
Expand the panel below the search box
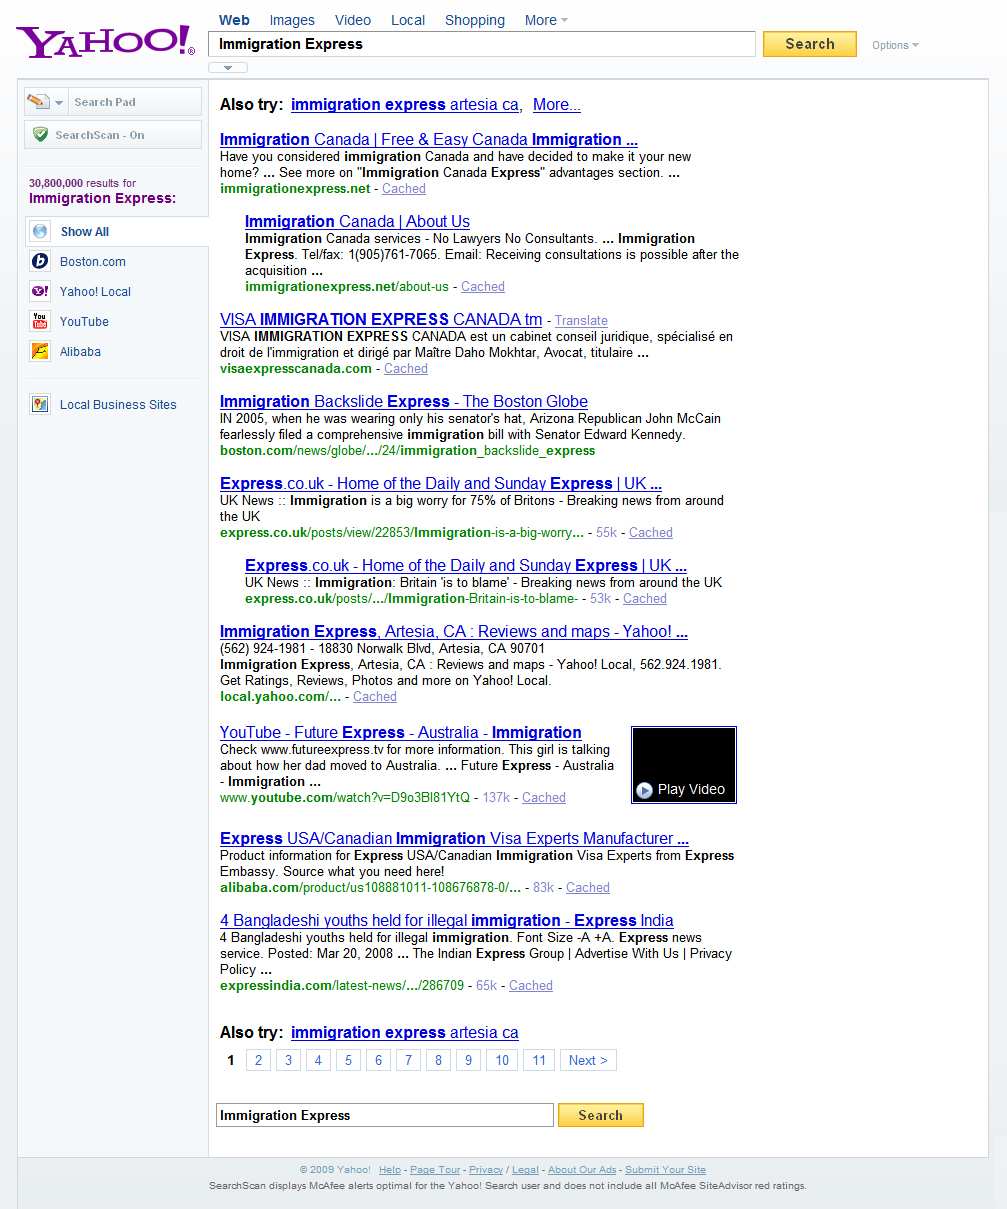point(228,68)
